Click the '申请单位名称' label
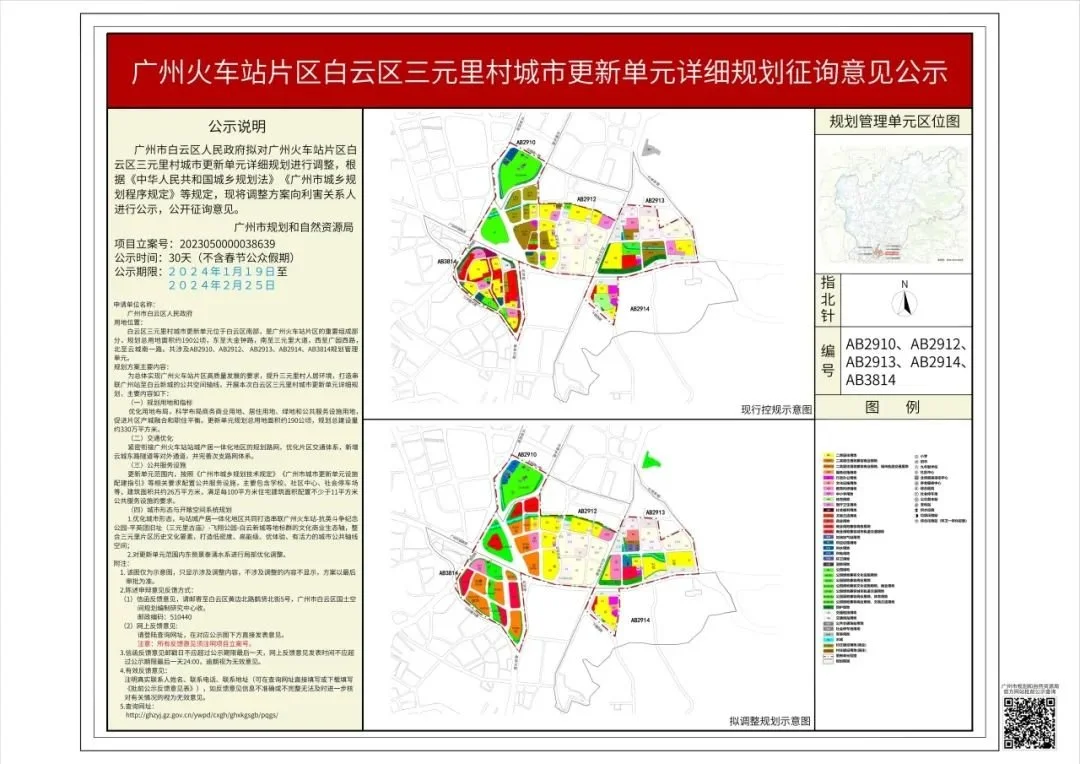1080x764 pixels. (135, 304)
